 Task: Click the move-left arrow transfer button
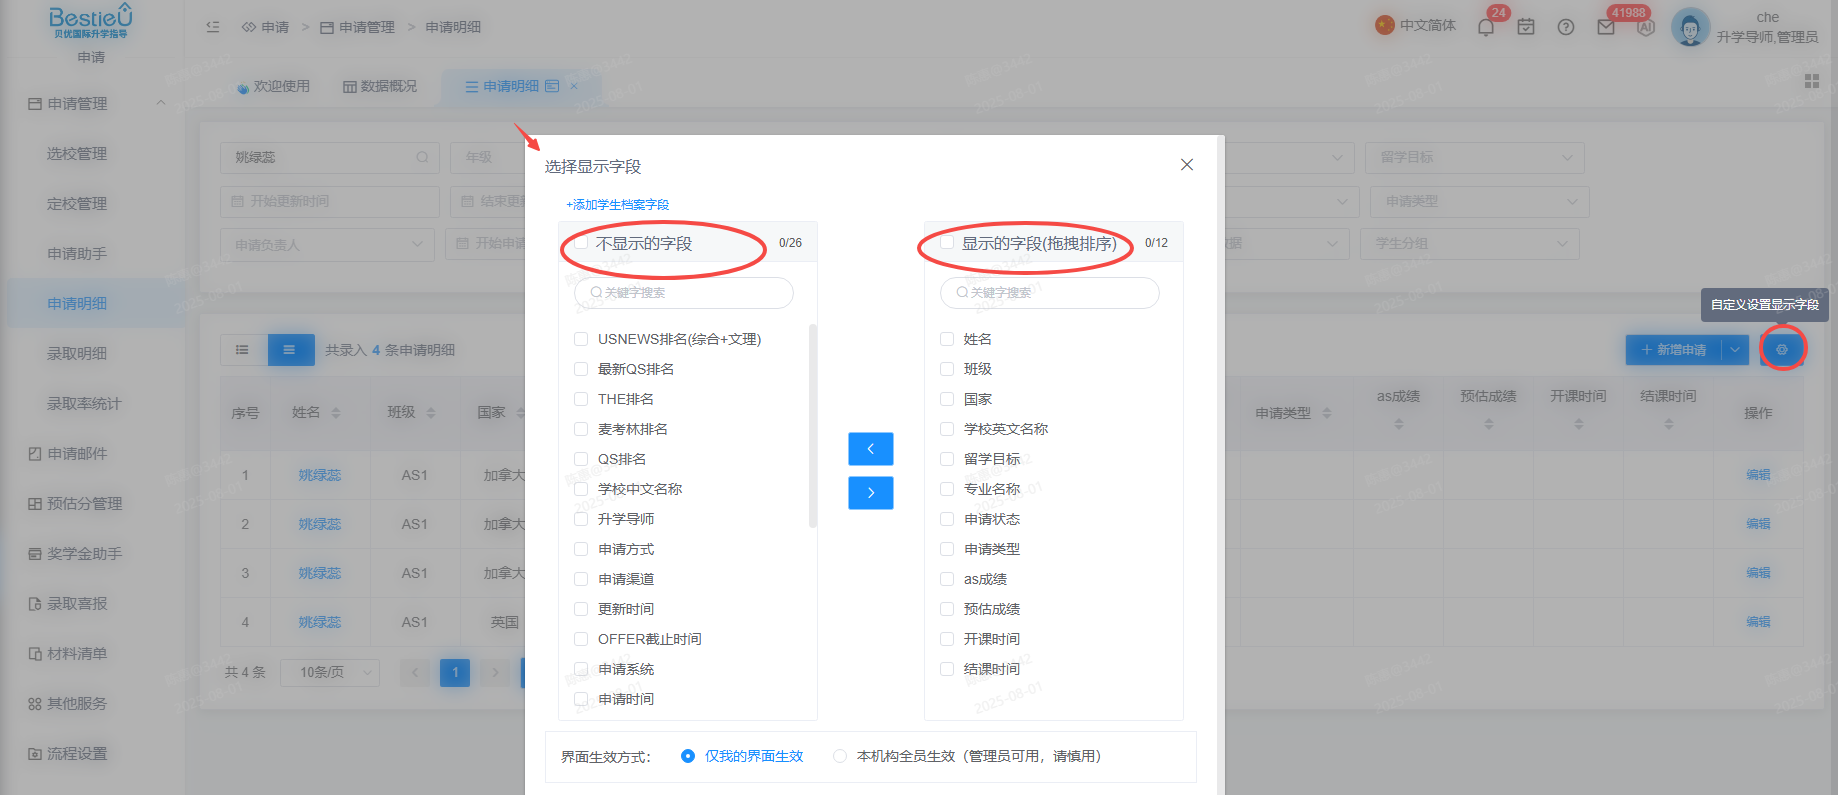[x=871, y=449]
